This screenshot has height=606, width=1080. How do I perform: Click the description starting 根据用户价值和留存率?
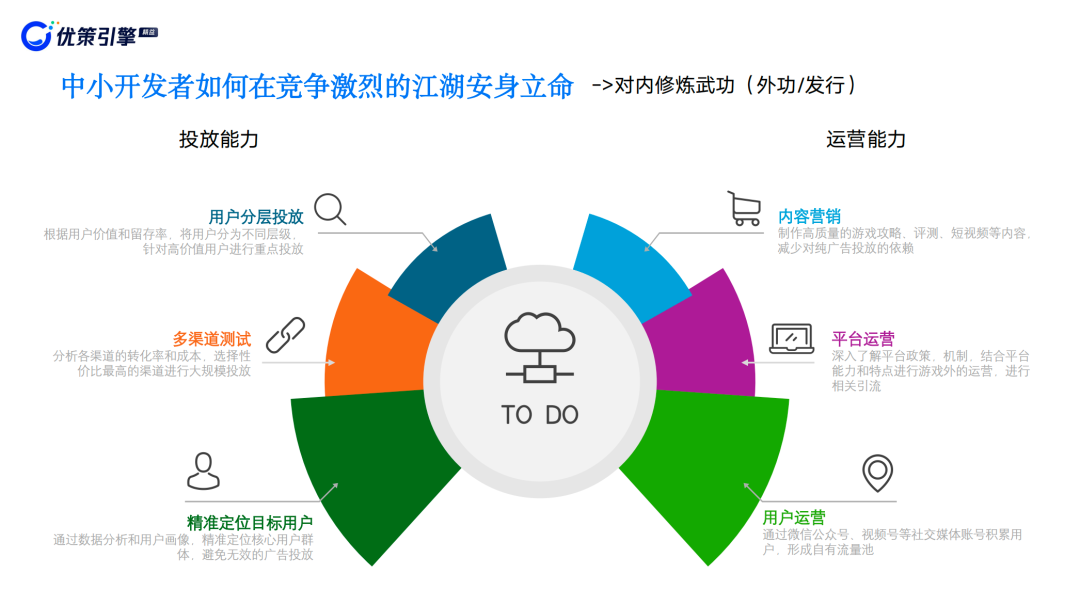pos(174,241)
